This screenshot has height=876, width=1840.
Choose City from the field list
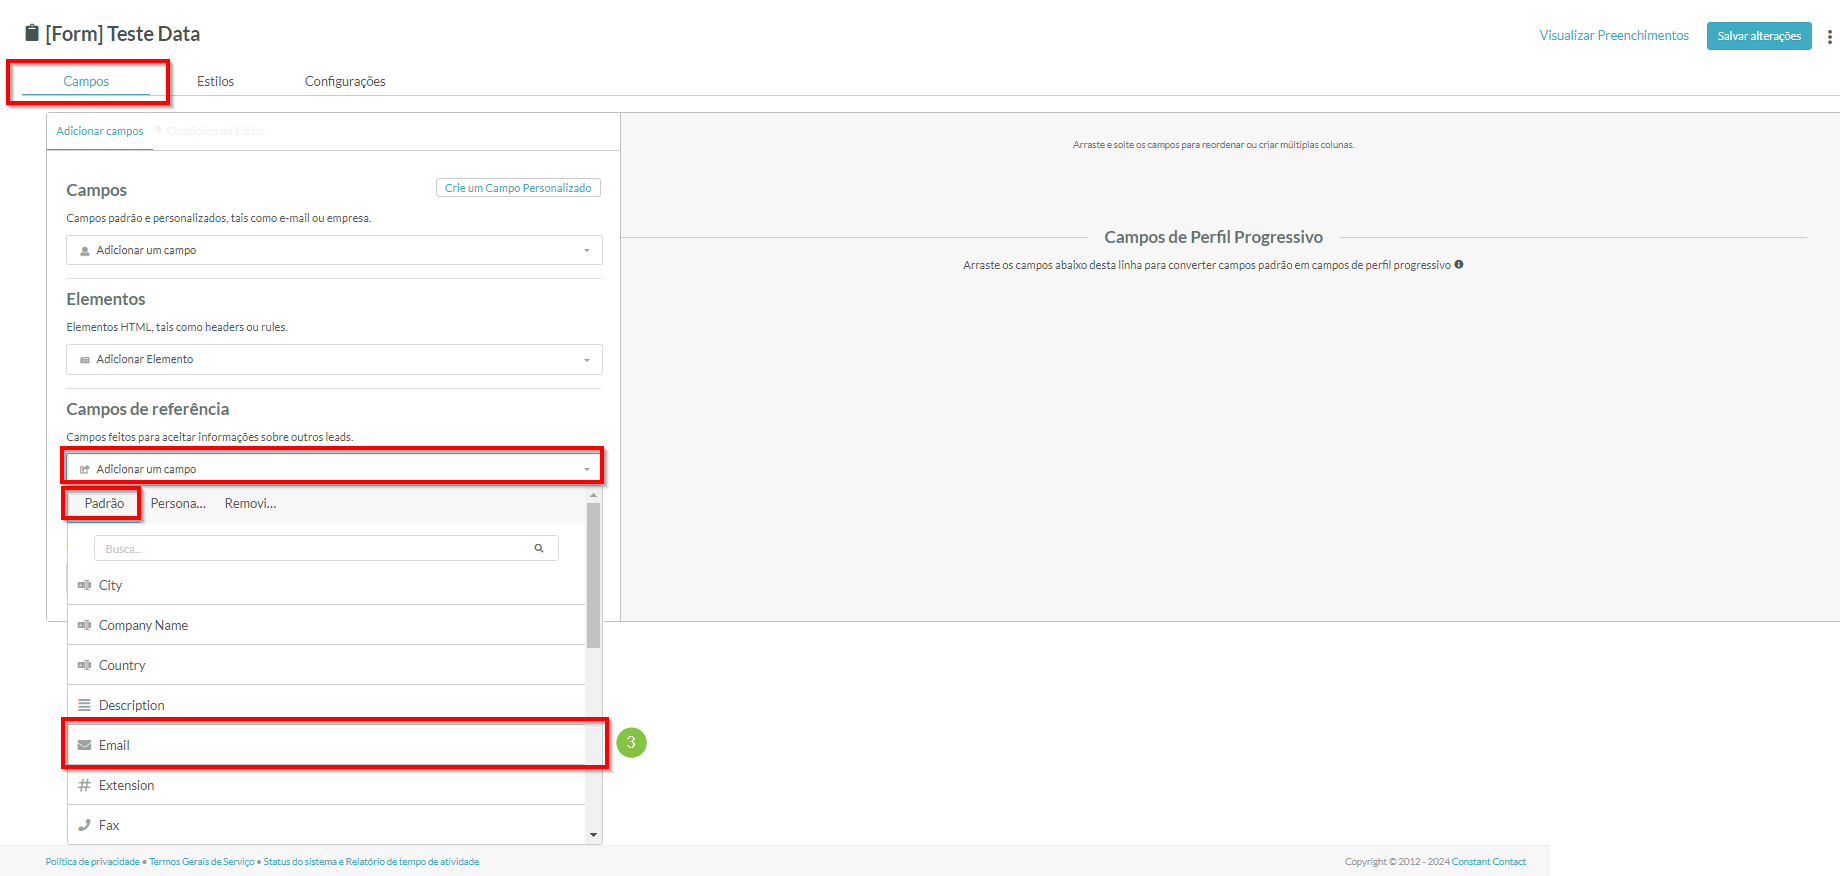[326, 585]
